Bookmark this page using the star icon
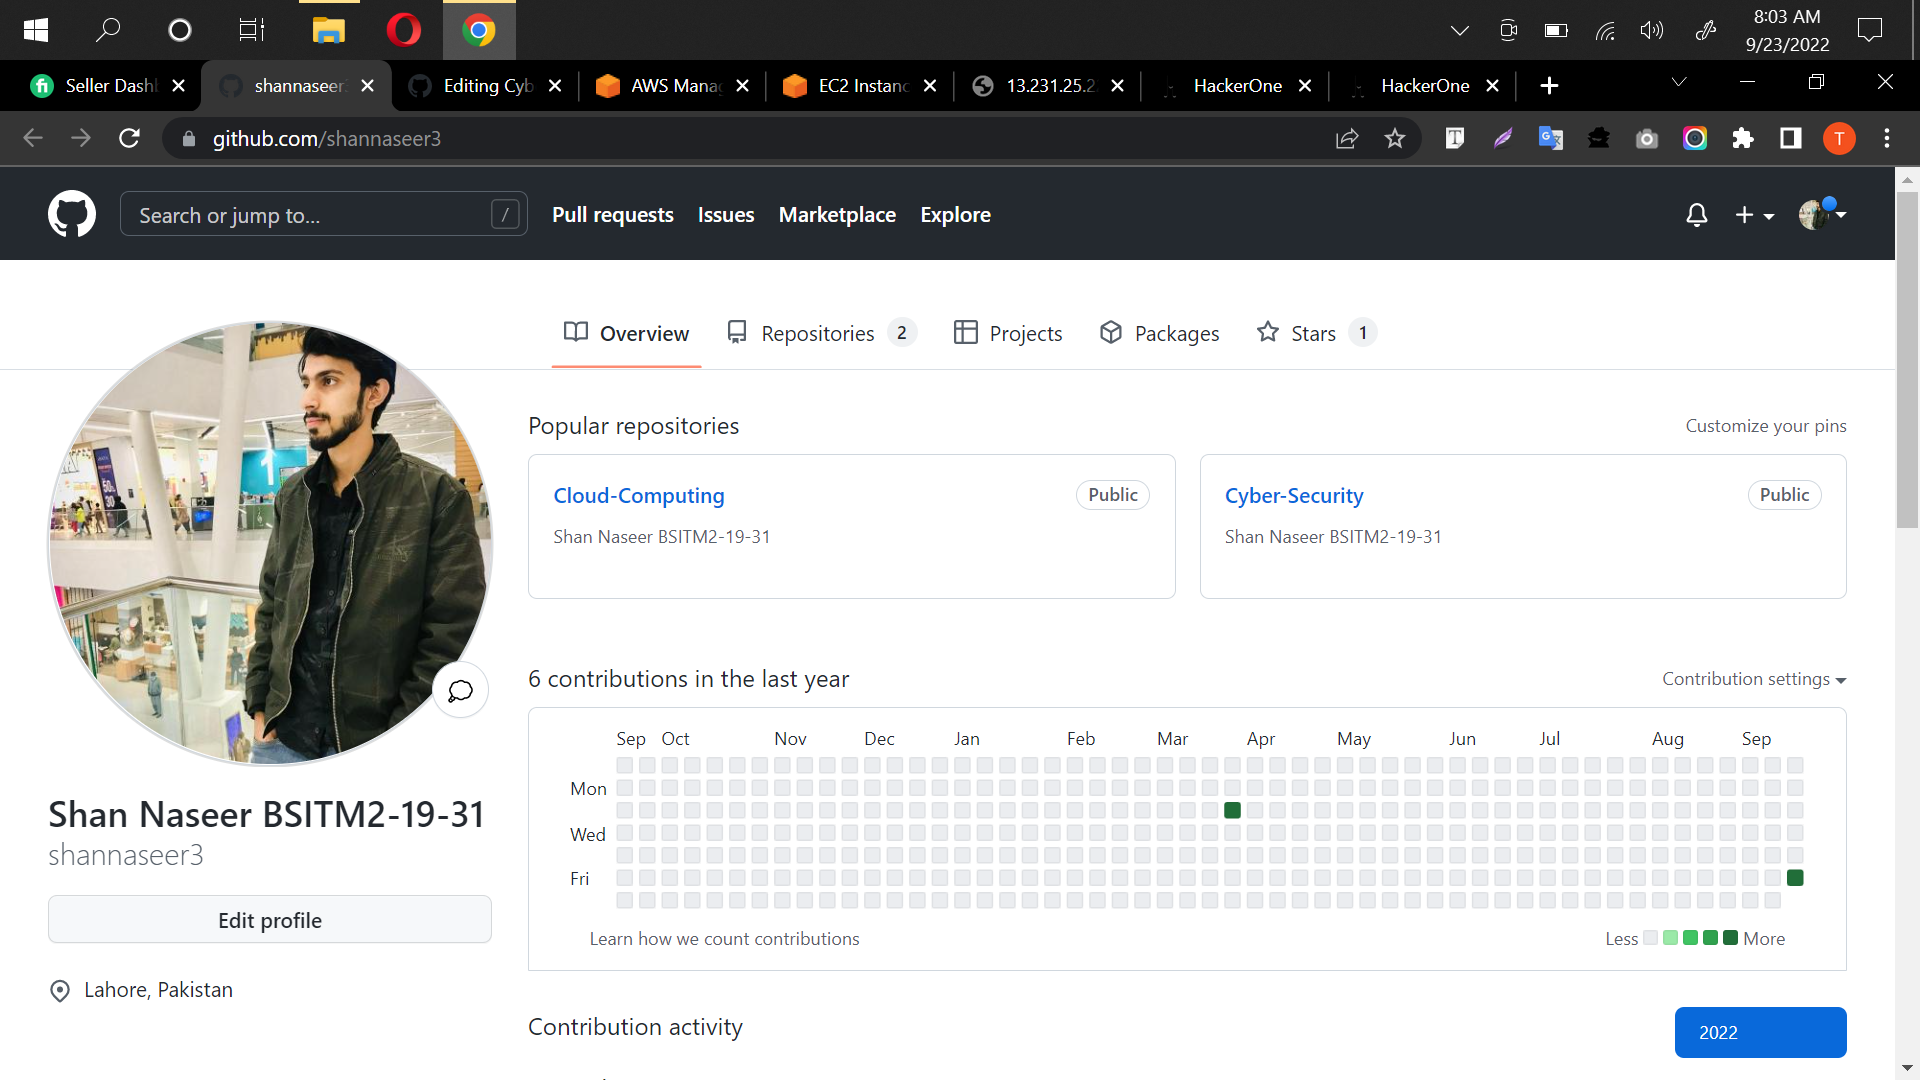Viewport: 1920px width, 1080px height. tap(1396, 138)
